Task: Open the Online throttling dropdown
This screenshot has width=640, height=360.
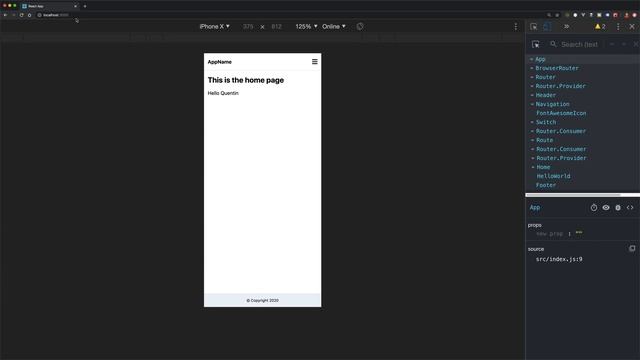Action: 333,27
